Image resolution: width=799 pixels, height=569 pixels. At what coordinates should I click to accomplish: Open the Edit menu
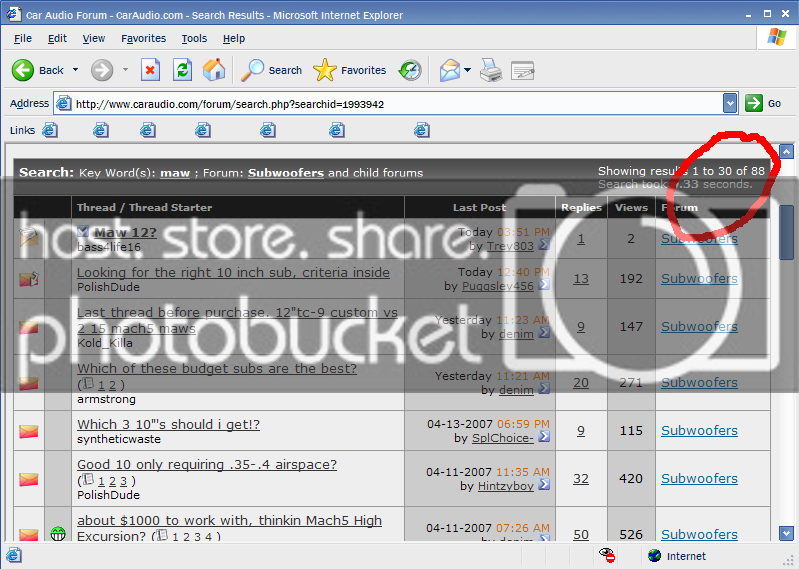tap(57, 38)
